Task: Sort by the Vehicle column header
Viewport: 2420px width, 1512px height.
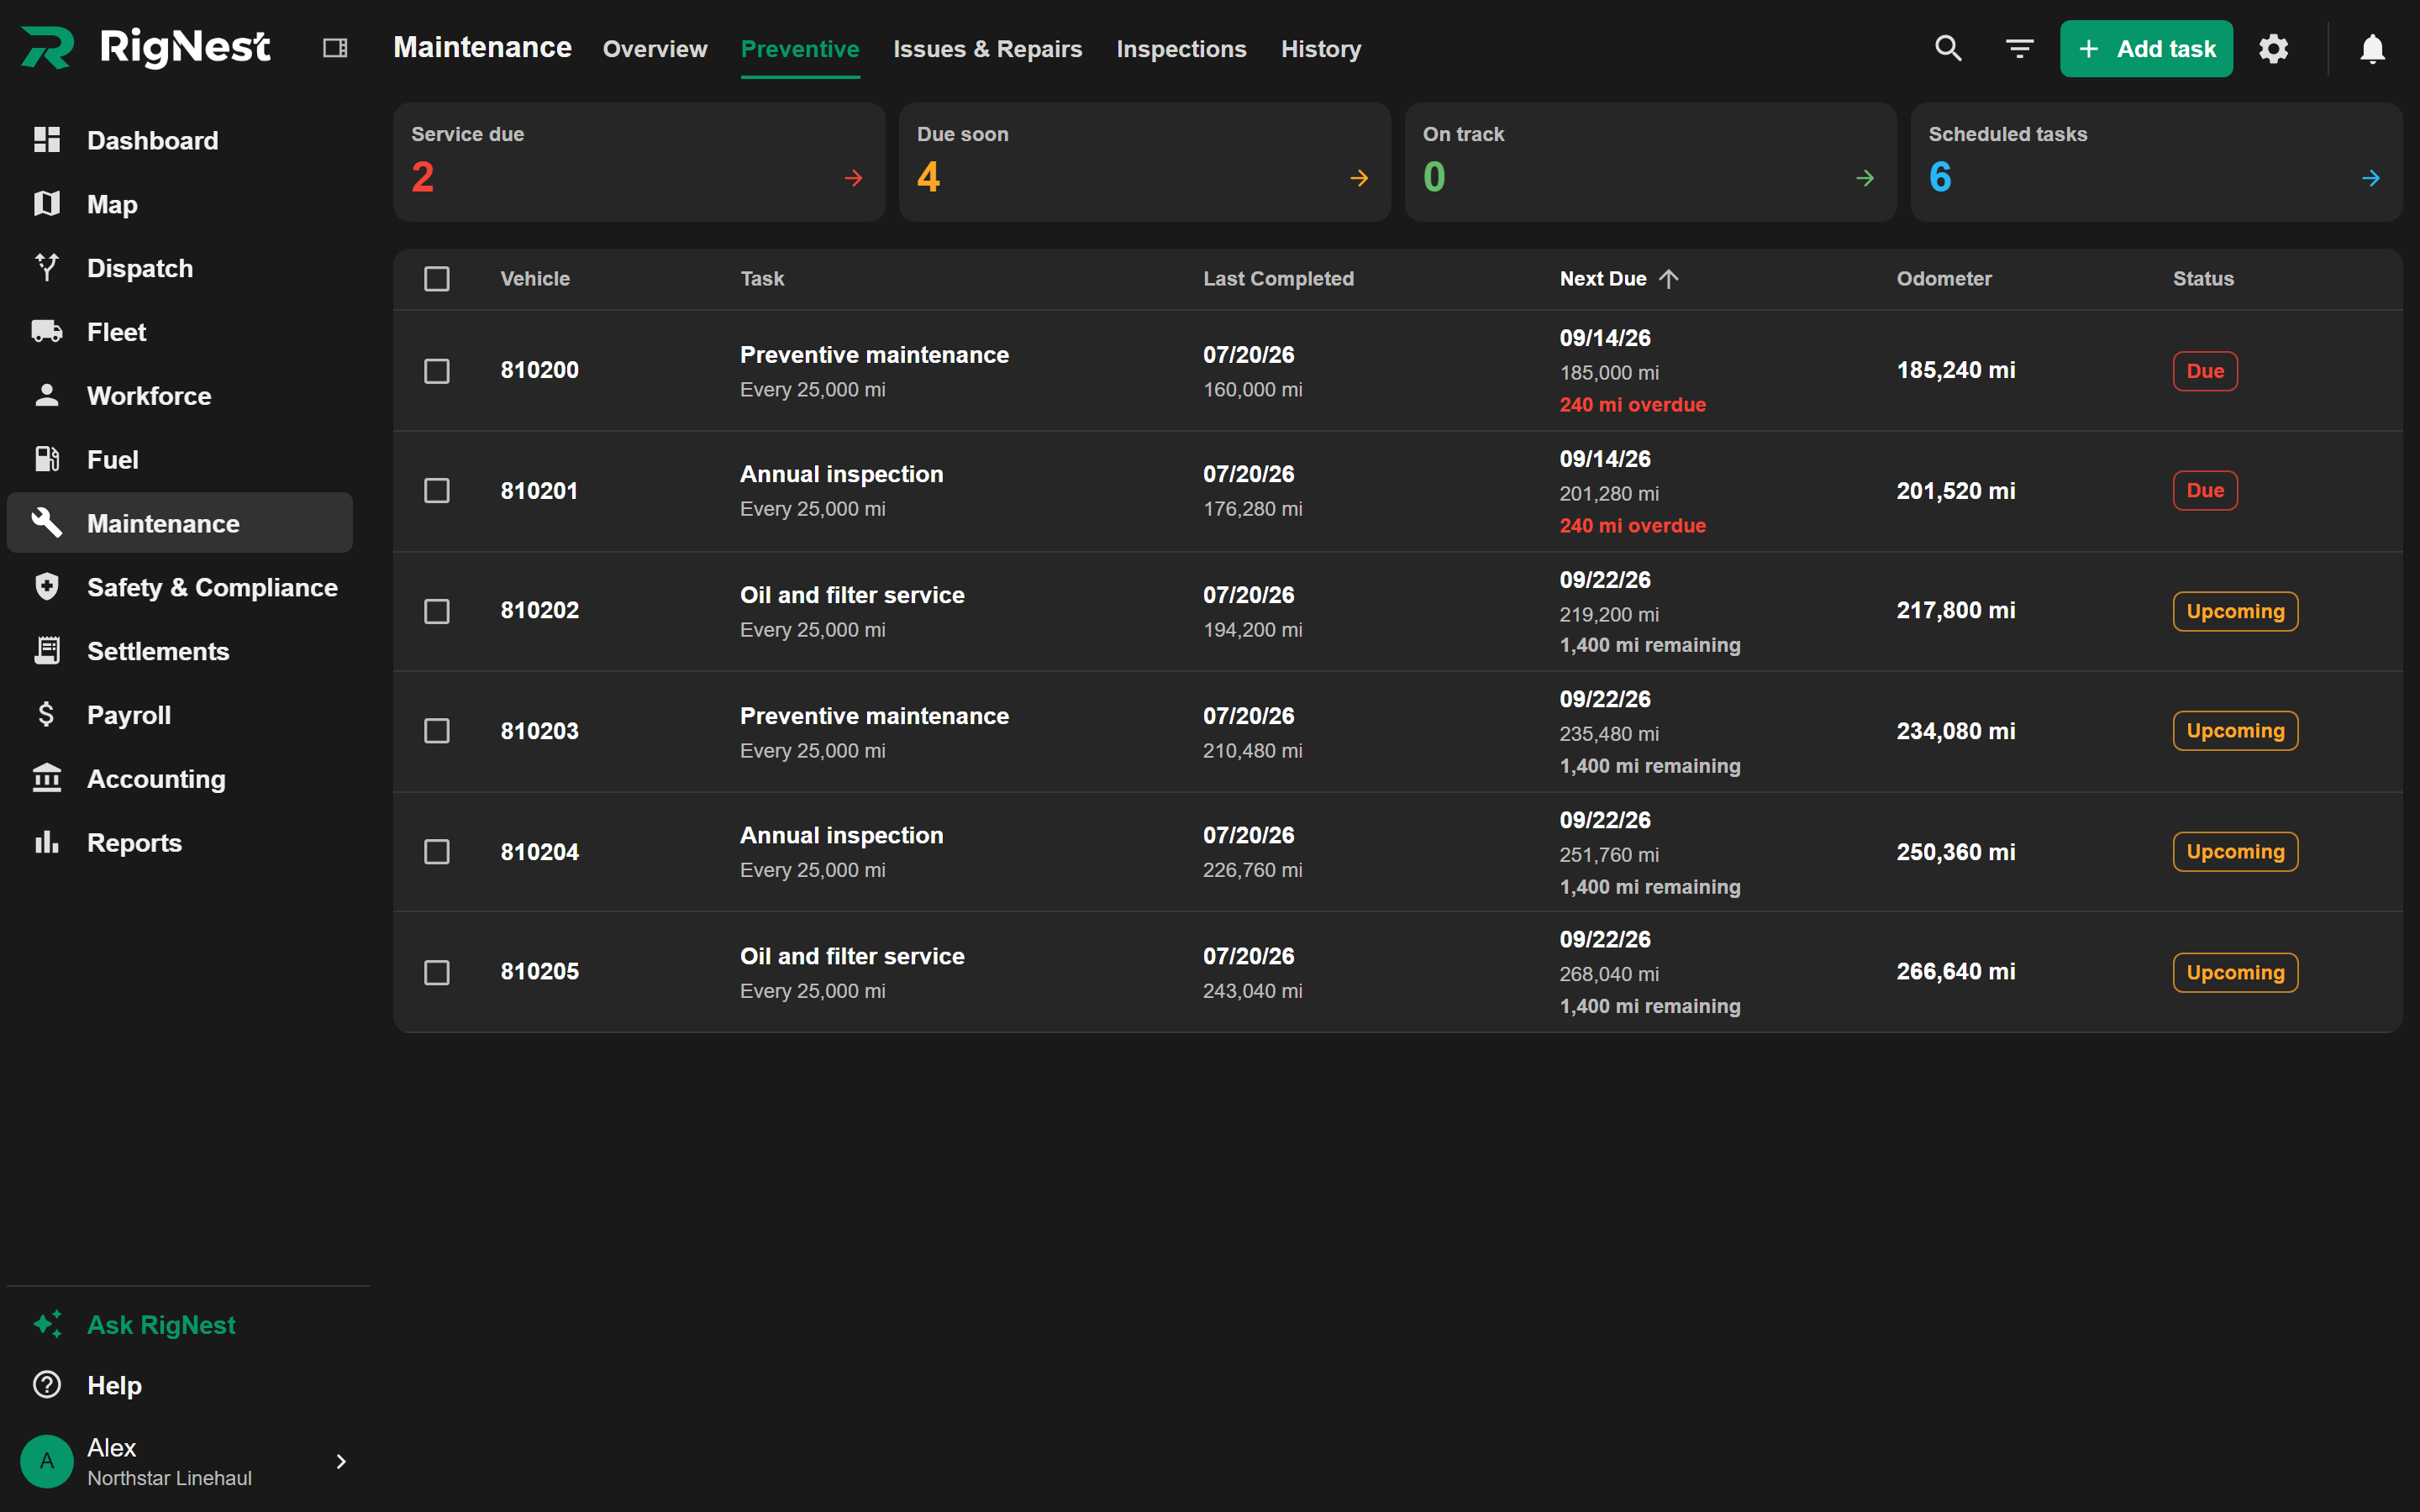Action: pyautogui.click(x=535, y=279)
